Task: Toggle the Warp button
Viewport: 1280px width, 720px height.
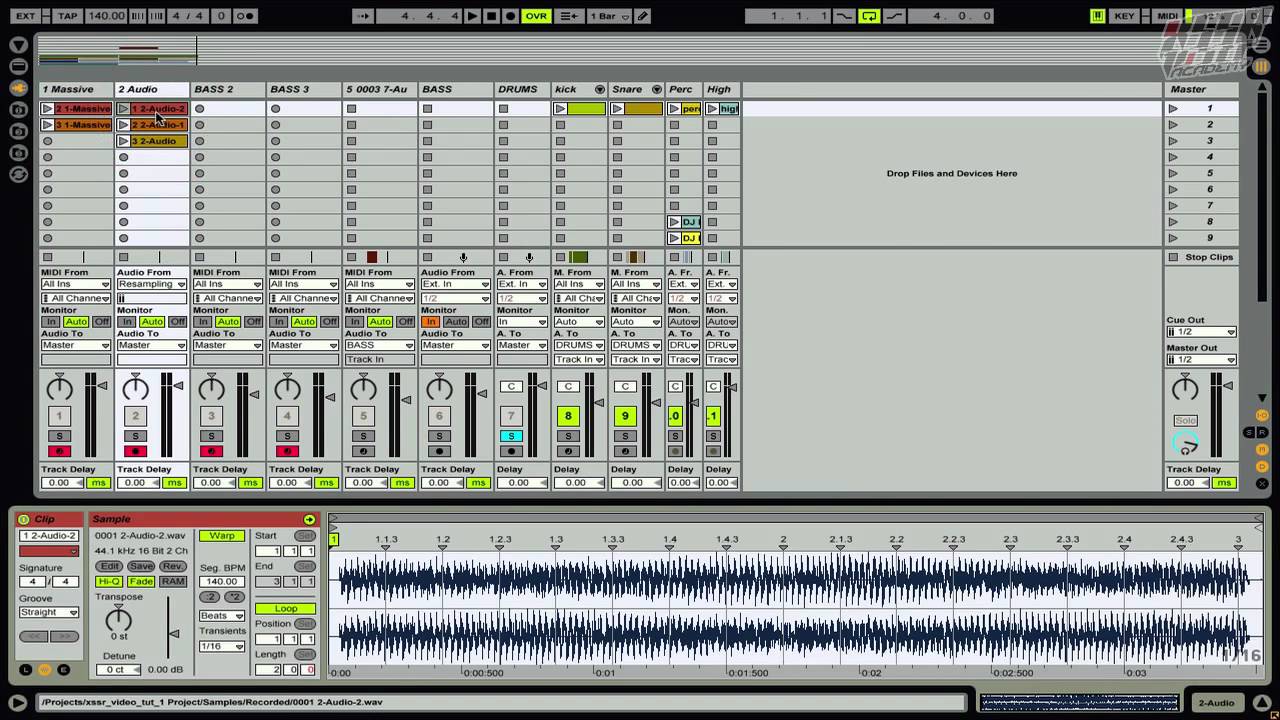Action: [222, 536]
